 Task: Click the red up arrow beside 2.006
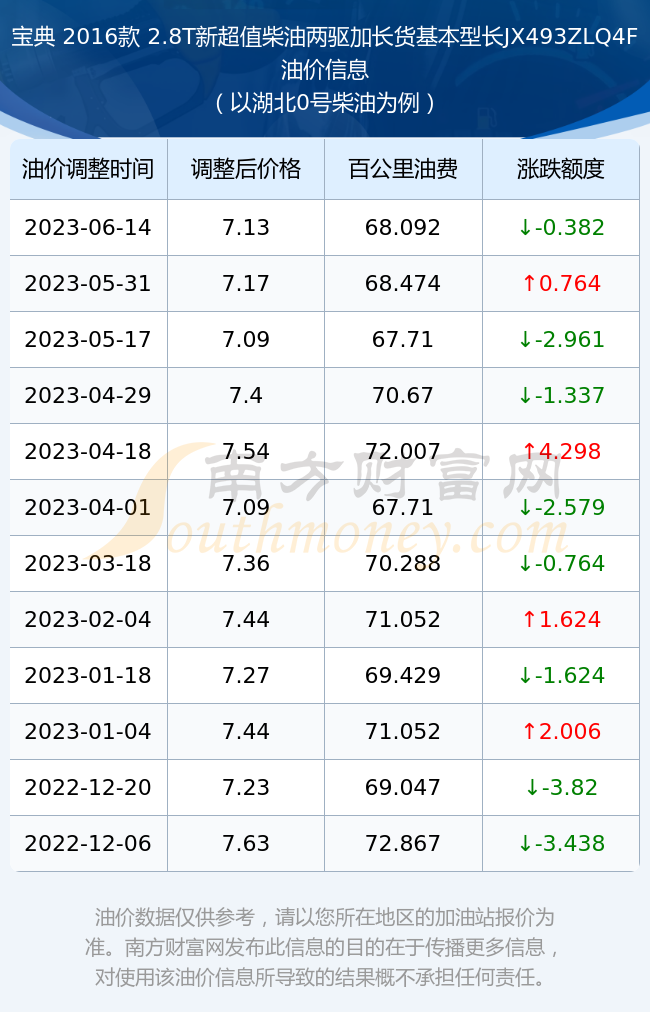(529, 731)
